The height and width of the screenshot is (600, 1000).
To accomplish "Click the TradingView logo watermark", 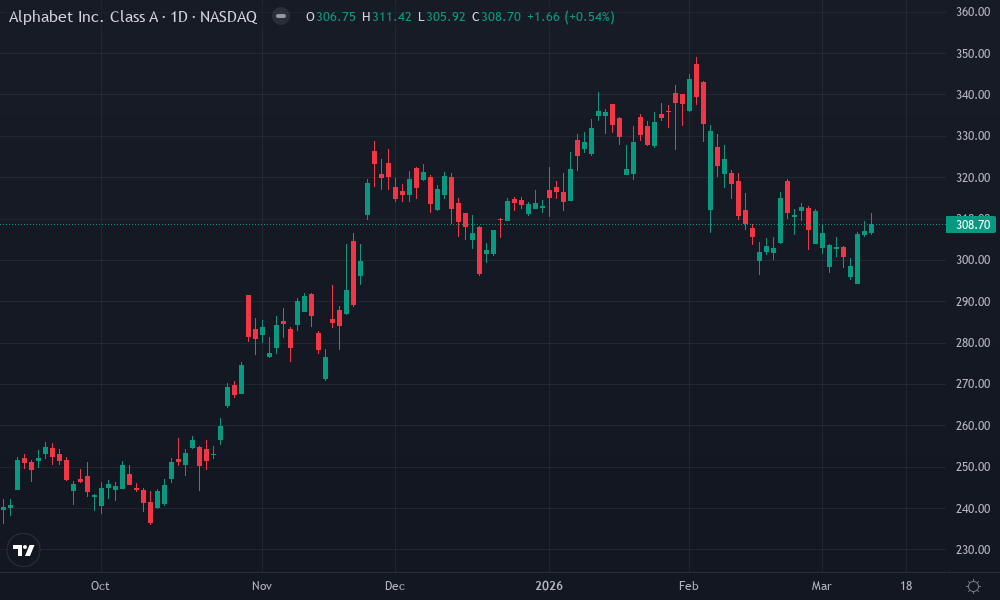I will click(24, 549).
